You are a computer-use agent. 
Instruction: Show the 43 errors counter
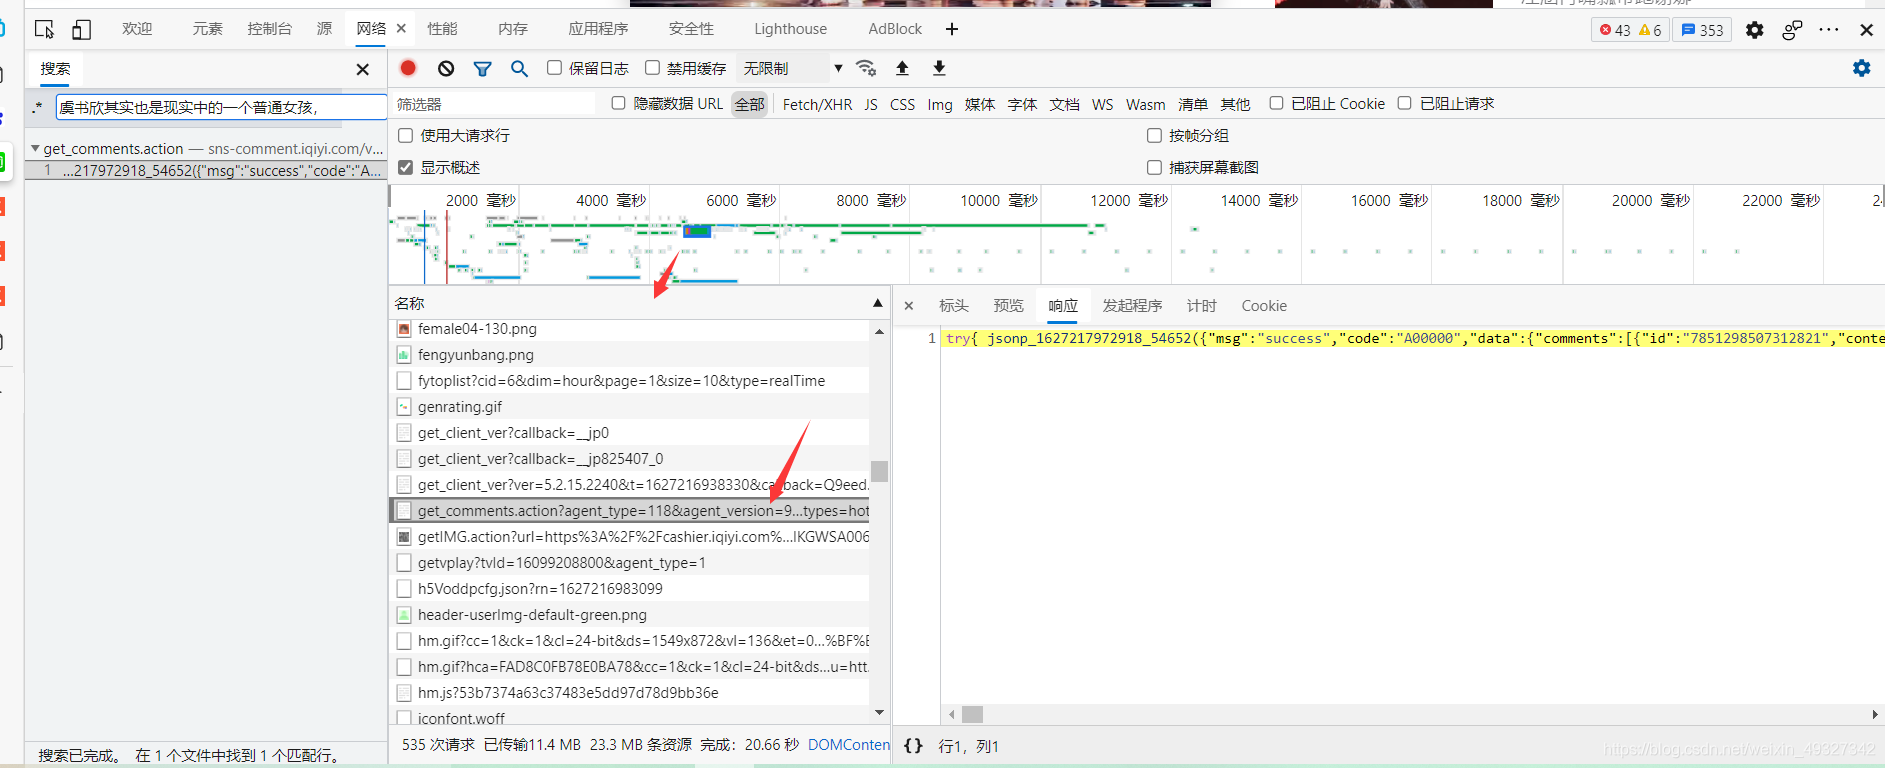coord(1615,30)
